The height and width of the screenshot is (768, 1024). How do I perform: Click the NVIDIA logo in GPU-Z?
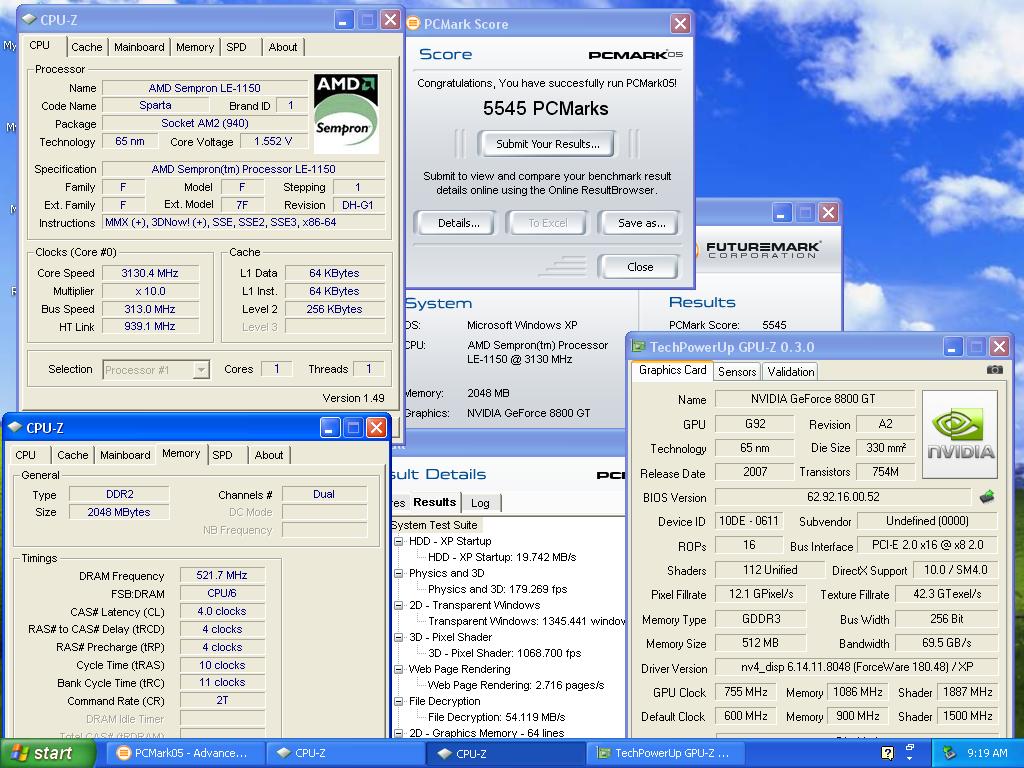tap(959, 434)
